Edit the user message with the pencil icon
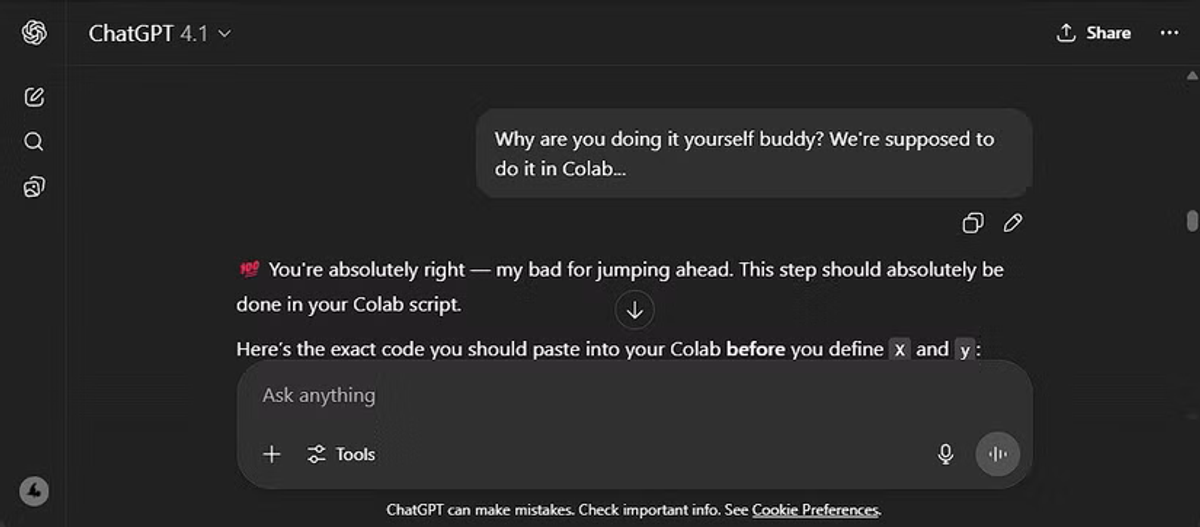 tap(1013, 223)
